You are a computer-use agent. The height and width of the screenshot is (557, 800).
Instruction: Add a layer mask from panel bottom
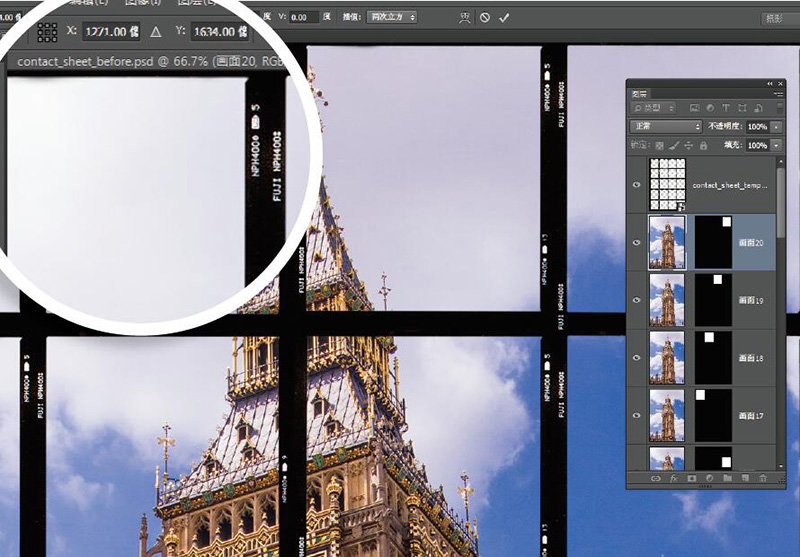click(691, 480)
